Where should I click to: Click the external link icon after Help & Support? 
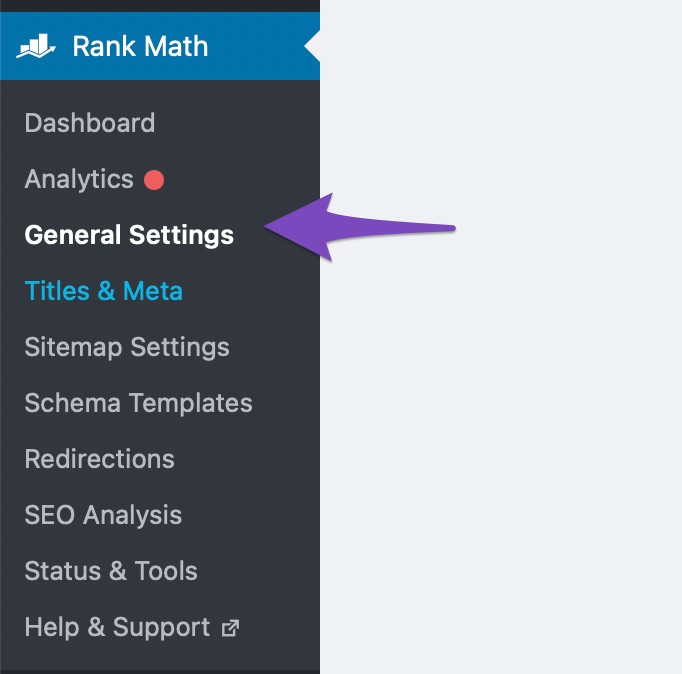[230, 628]
